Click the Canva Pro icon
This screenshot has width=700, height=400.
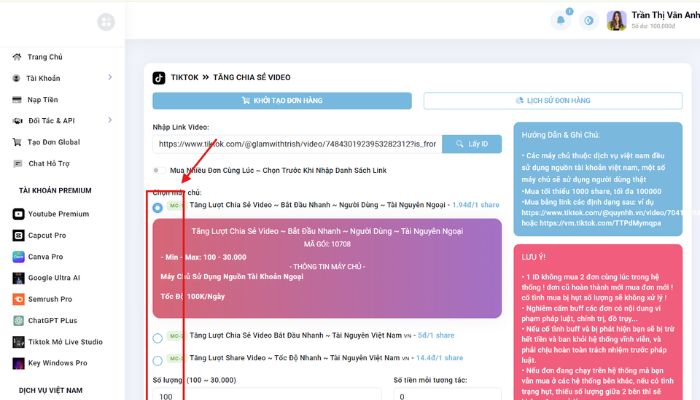(18, 257)
